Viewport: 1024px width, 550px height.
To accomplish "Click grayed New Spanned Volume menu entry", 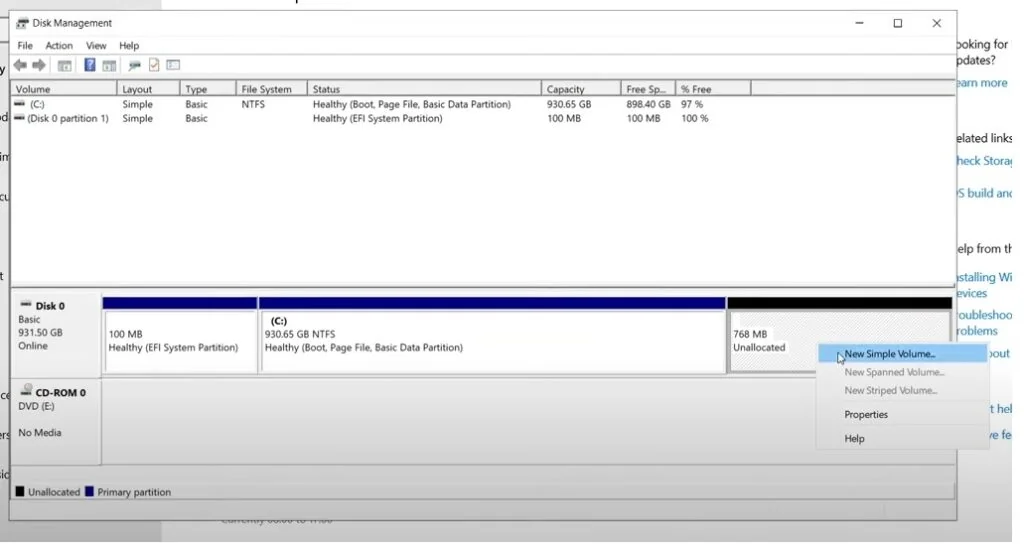I will point(902,372).
